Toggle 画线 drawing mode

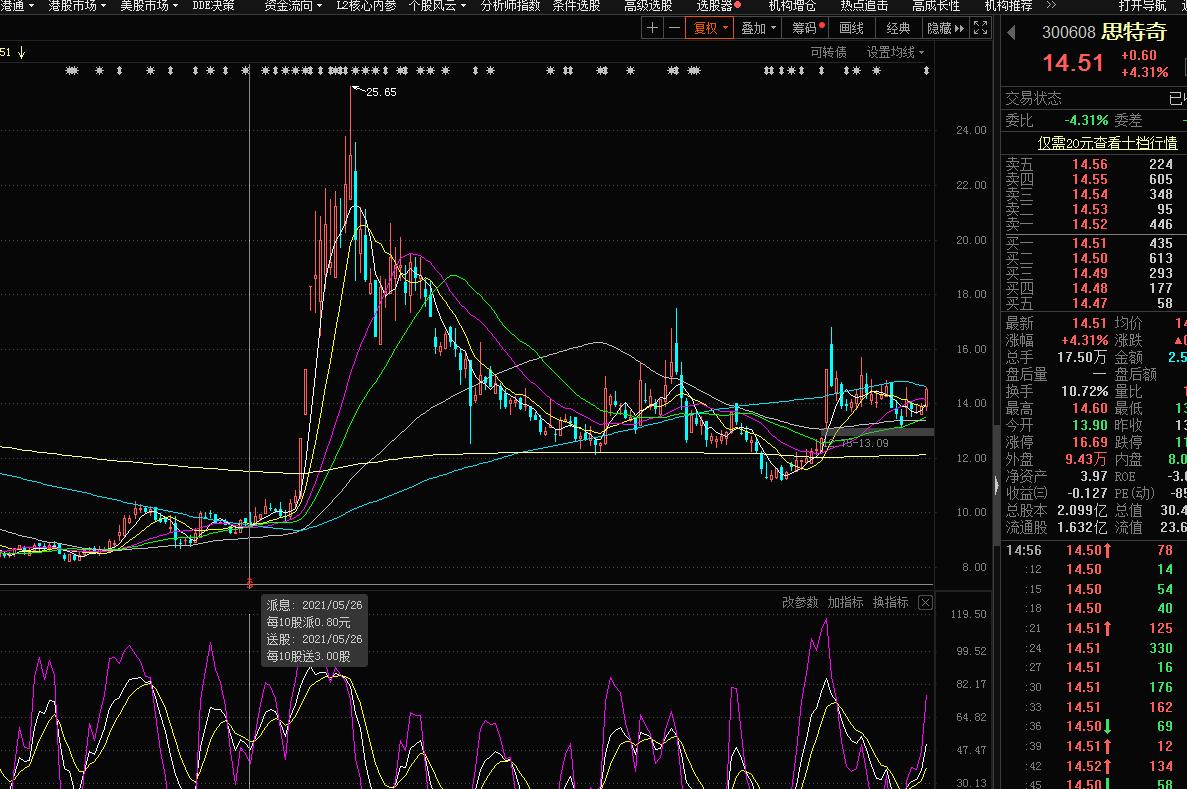pyautogui.click(x=851, y=28)
